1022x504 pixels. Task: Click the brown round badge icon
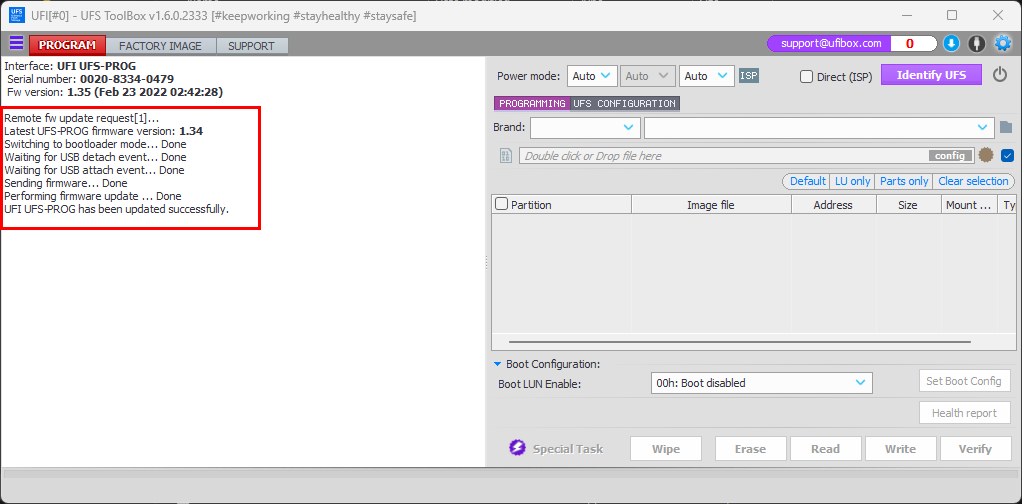[986, 155]
